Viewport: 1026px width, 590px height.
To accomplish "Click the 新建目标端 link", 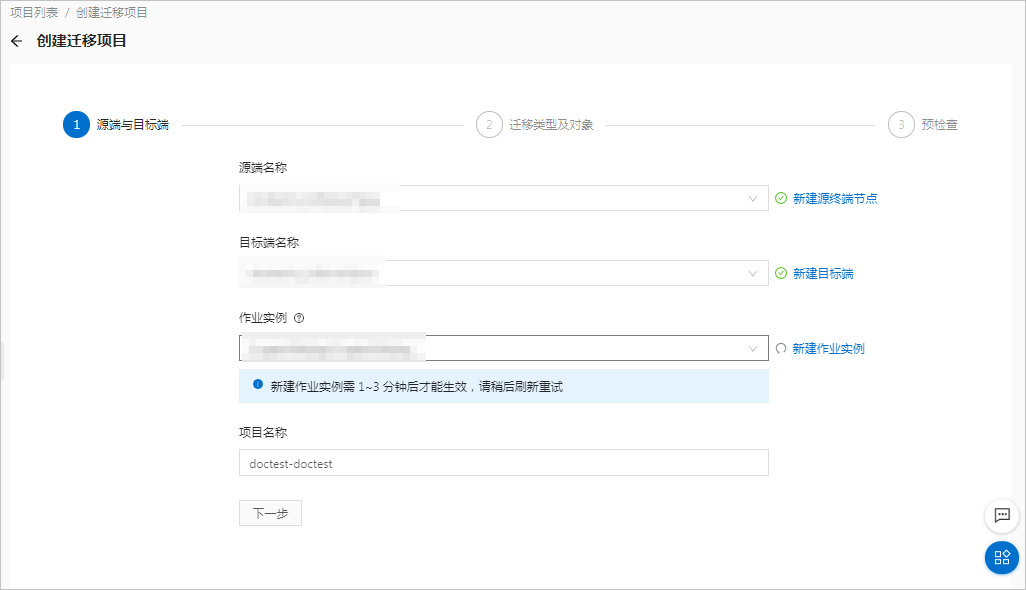I will pos(823,273).
